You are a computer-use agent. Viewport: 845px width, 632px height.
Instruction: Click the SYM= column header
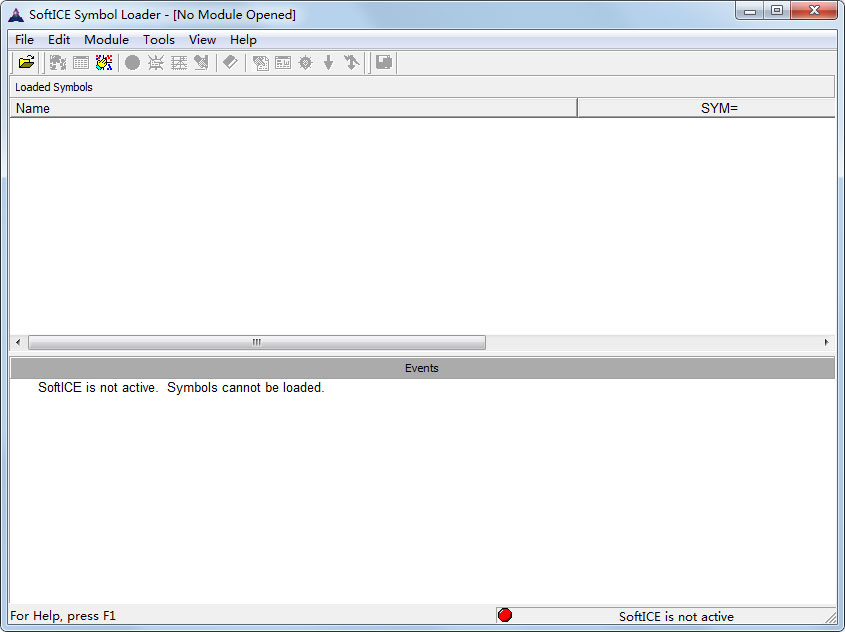707,108
